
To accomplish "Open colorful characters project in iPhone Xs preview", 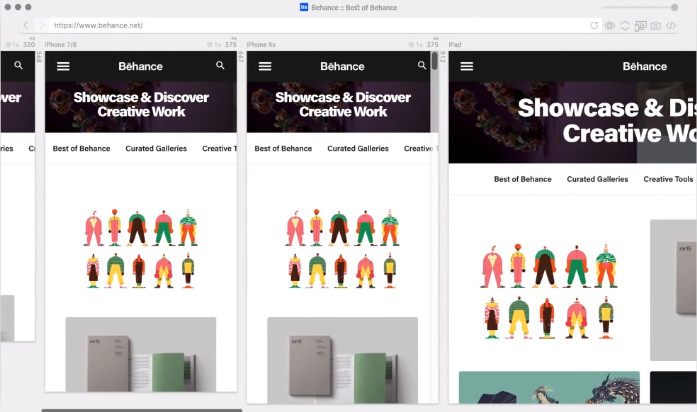I will (342, 249).
